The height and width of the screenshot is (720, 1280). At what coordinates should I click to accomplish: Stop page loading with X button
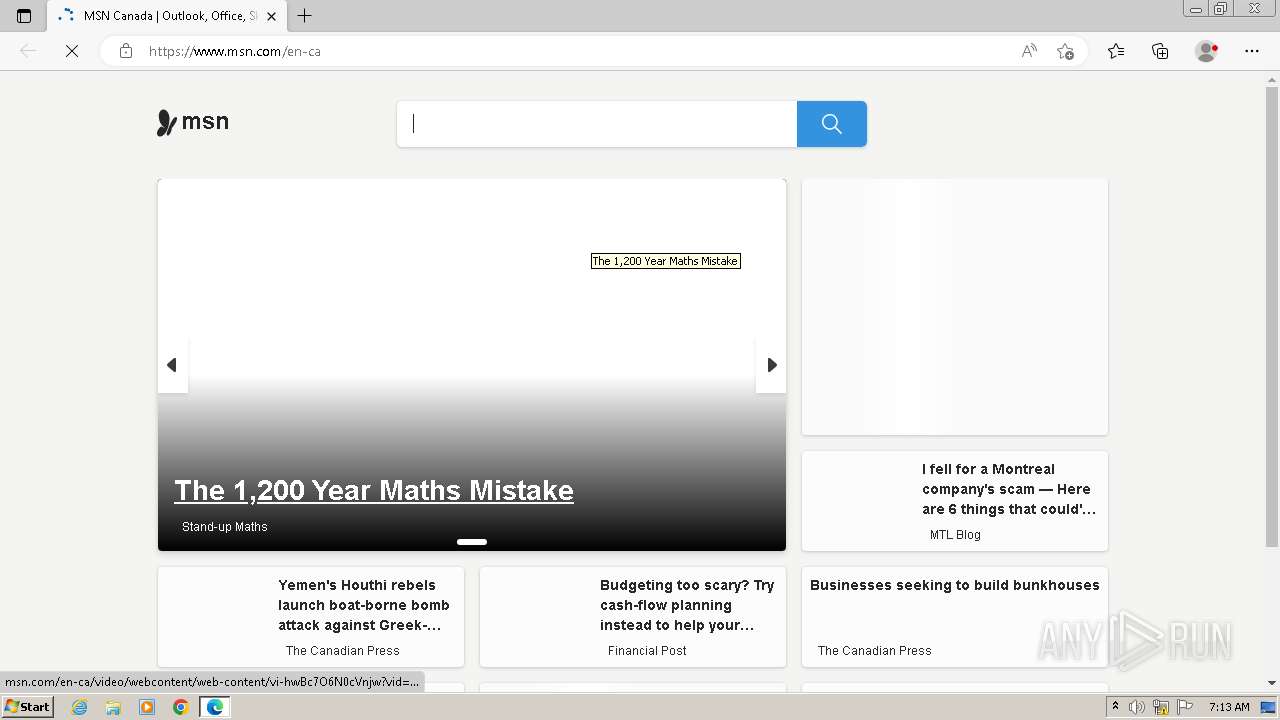(72, 51)
